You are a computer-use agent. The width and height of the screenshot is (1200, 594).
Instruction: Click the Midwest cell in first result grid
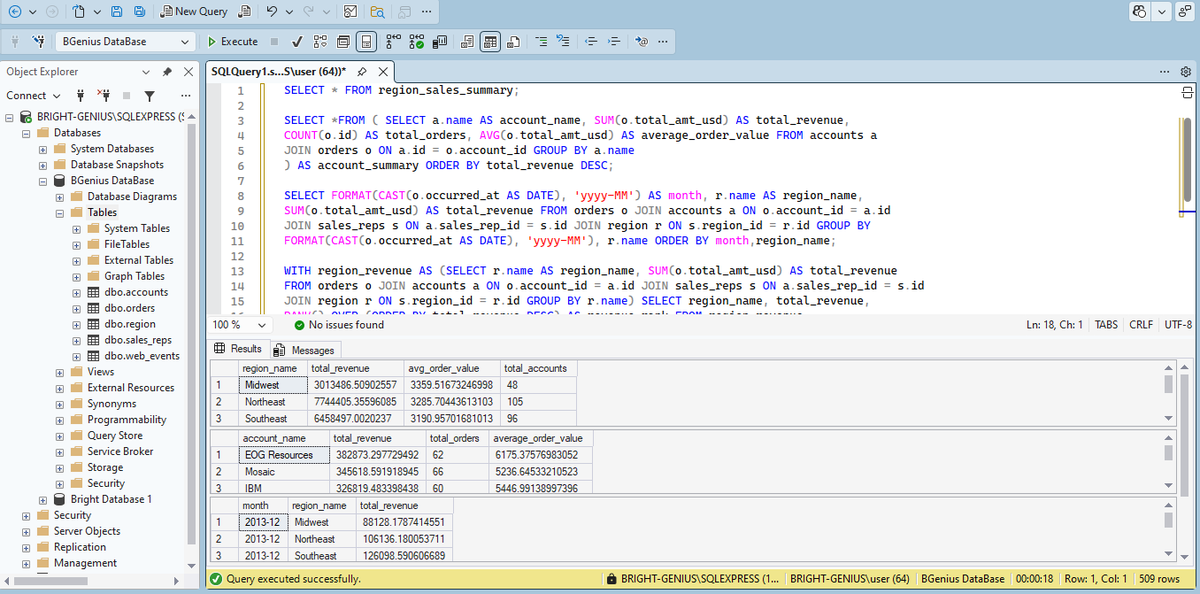273,384
